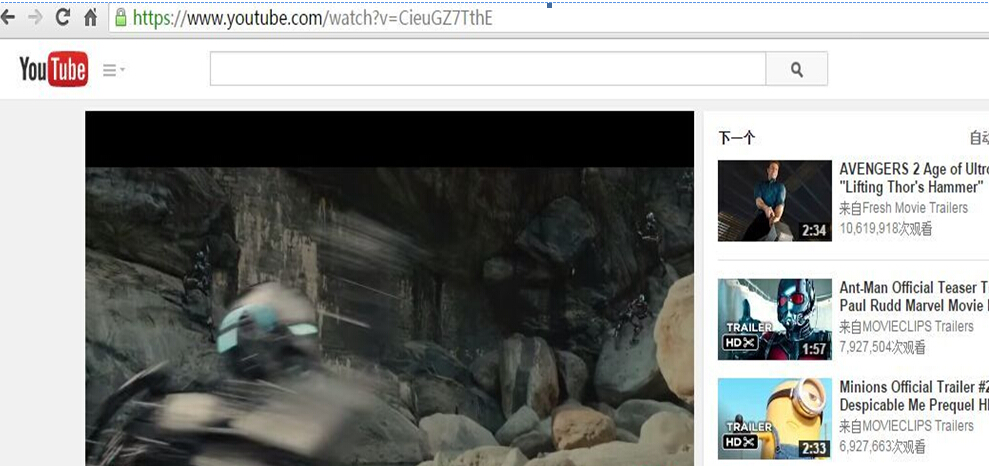
Task: Open the Minions Official Trailer title link
Action: point(914,396)
